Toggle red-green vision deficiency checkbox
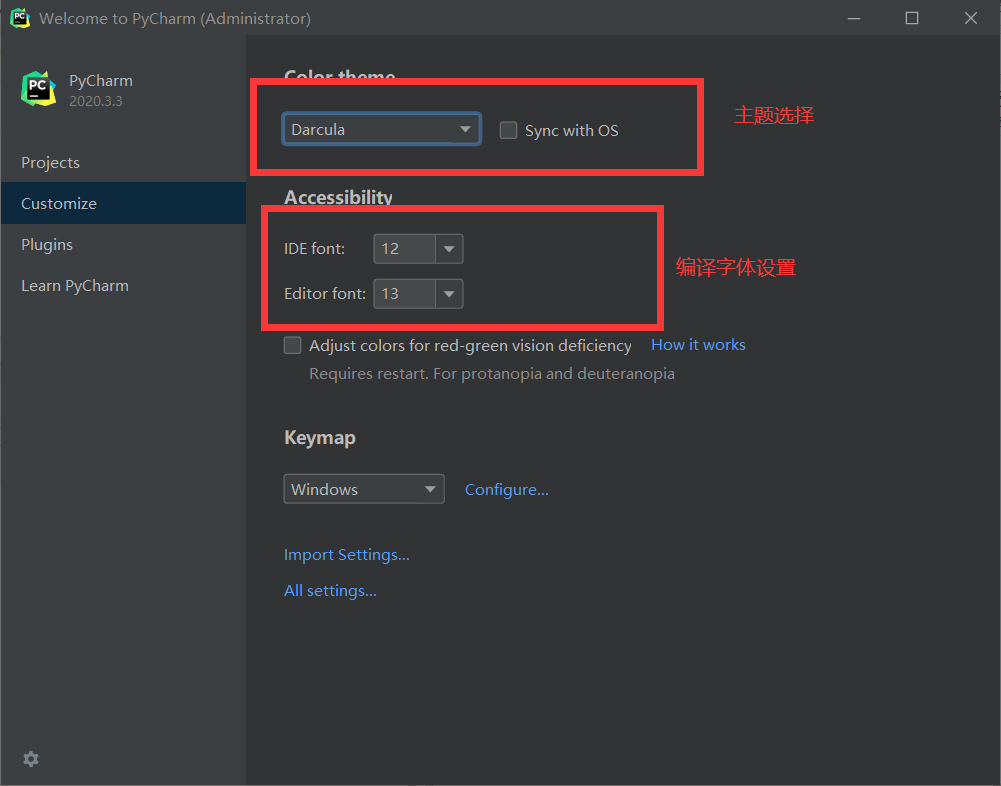 pos(292,345)
